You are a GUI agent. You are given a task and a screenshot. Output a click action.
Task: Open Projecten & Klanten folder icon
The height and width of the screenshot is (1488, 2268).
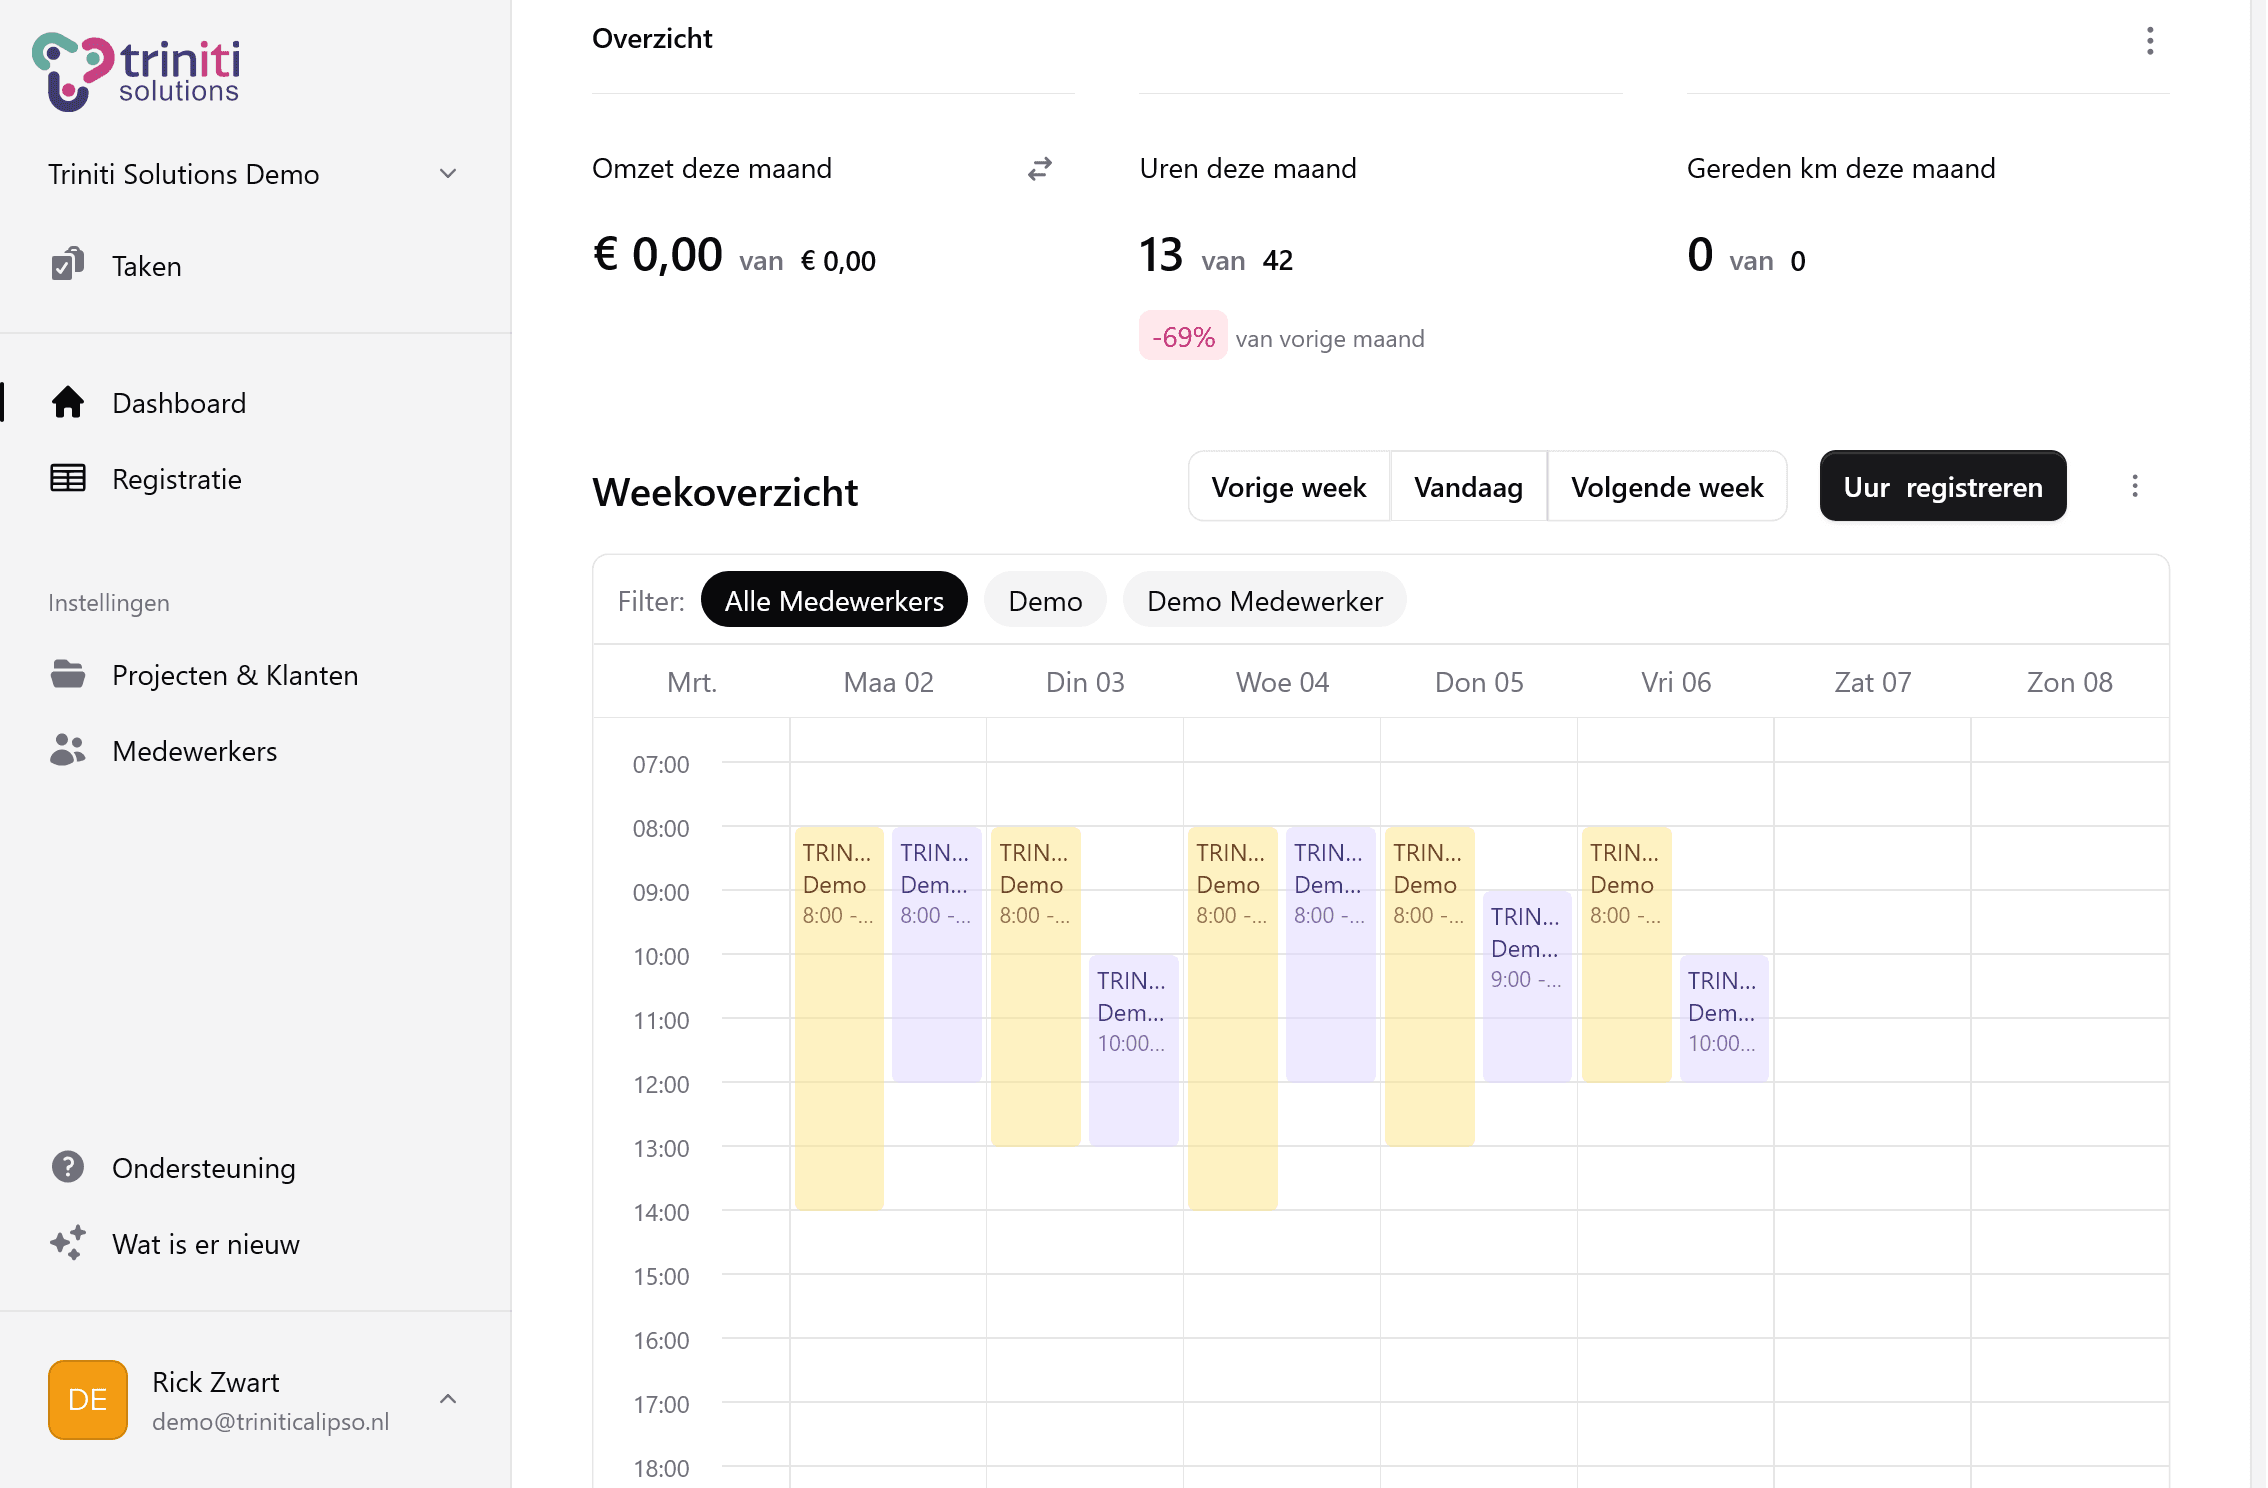pyautogui.click(x=67, y=675)
